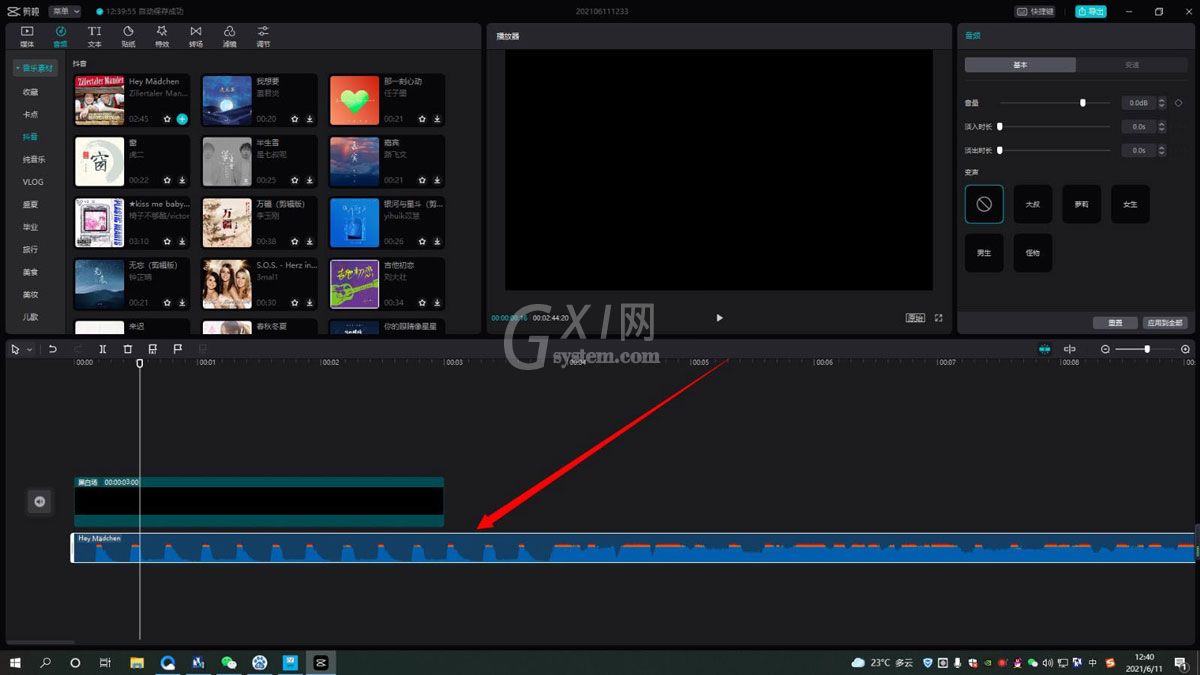Click the 原始 ratio button in player
Image resolution: width=1200 pixels, height=675 pixels.
click(x=915, y=318)
